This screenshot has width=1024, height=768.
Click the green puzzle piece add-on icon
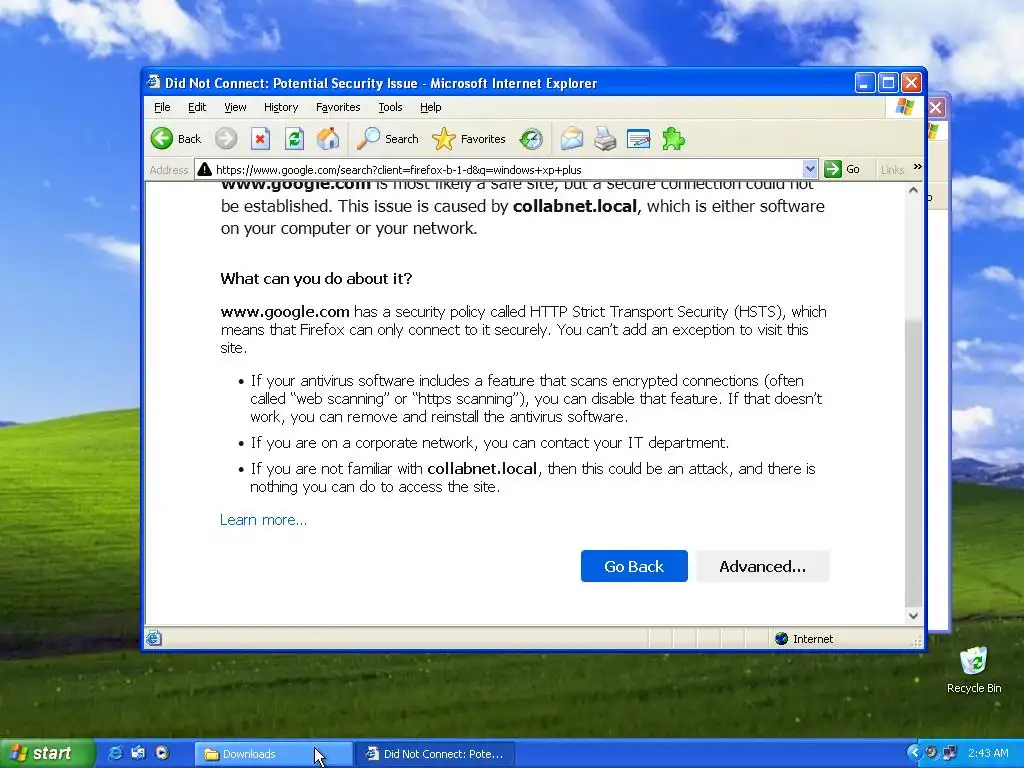point(673,138)
